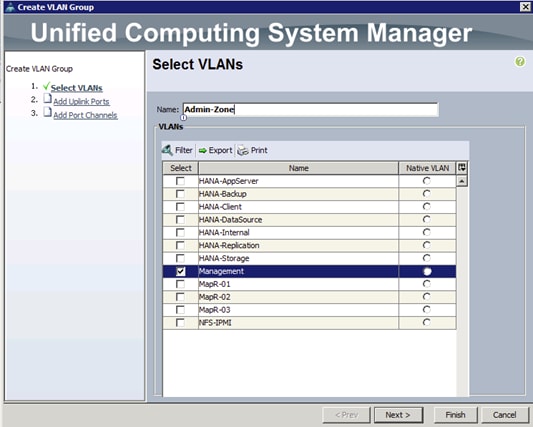Image resolution: width=533 pixels, height=427 pixels.
Task: Close the Create VLAN Group dialog
Action: coord(525,7)
